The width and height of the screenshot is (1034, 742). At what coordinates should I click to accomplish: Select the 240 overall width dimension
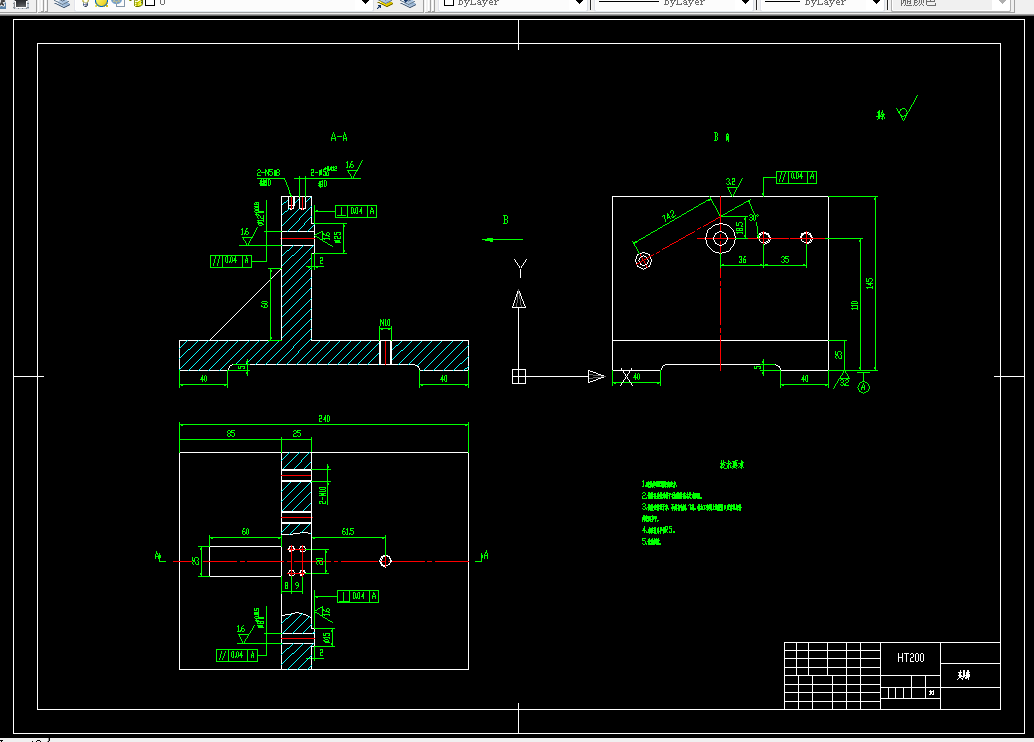point(324,419)
